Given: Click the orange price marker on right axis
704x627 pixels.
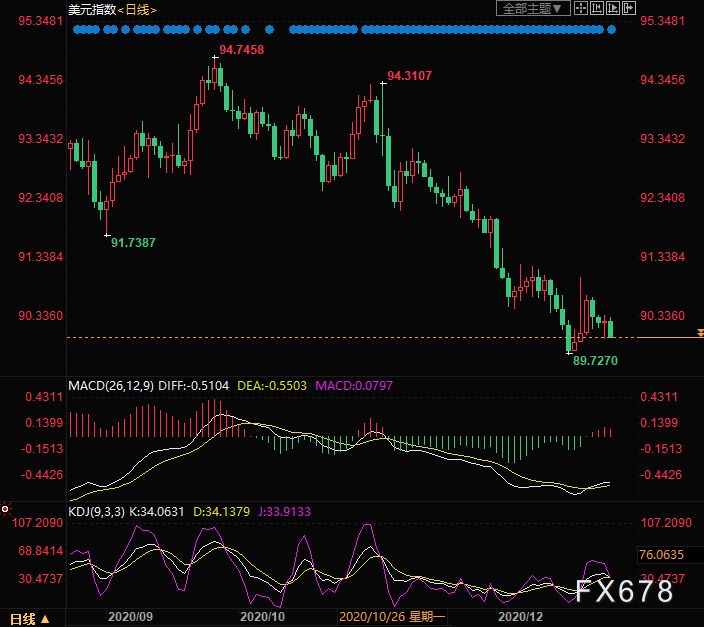Looking at the screenshot, I should [x=699, y=333].
